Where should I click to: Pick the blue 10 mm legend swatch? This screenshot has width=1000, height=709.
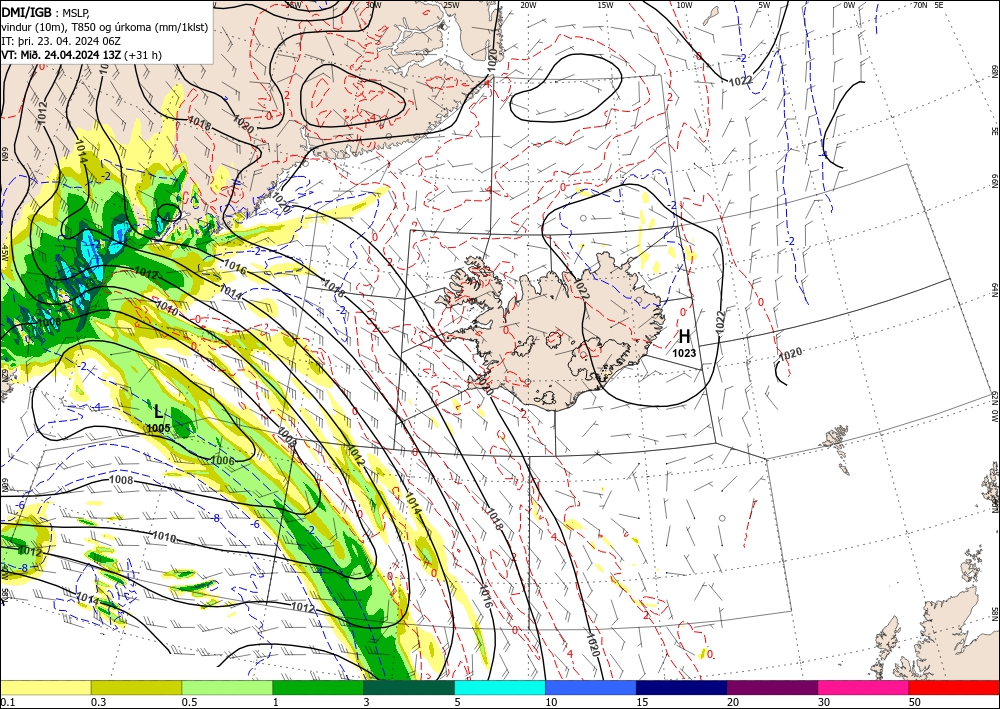pos(591,687)
